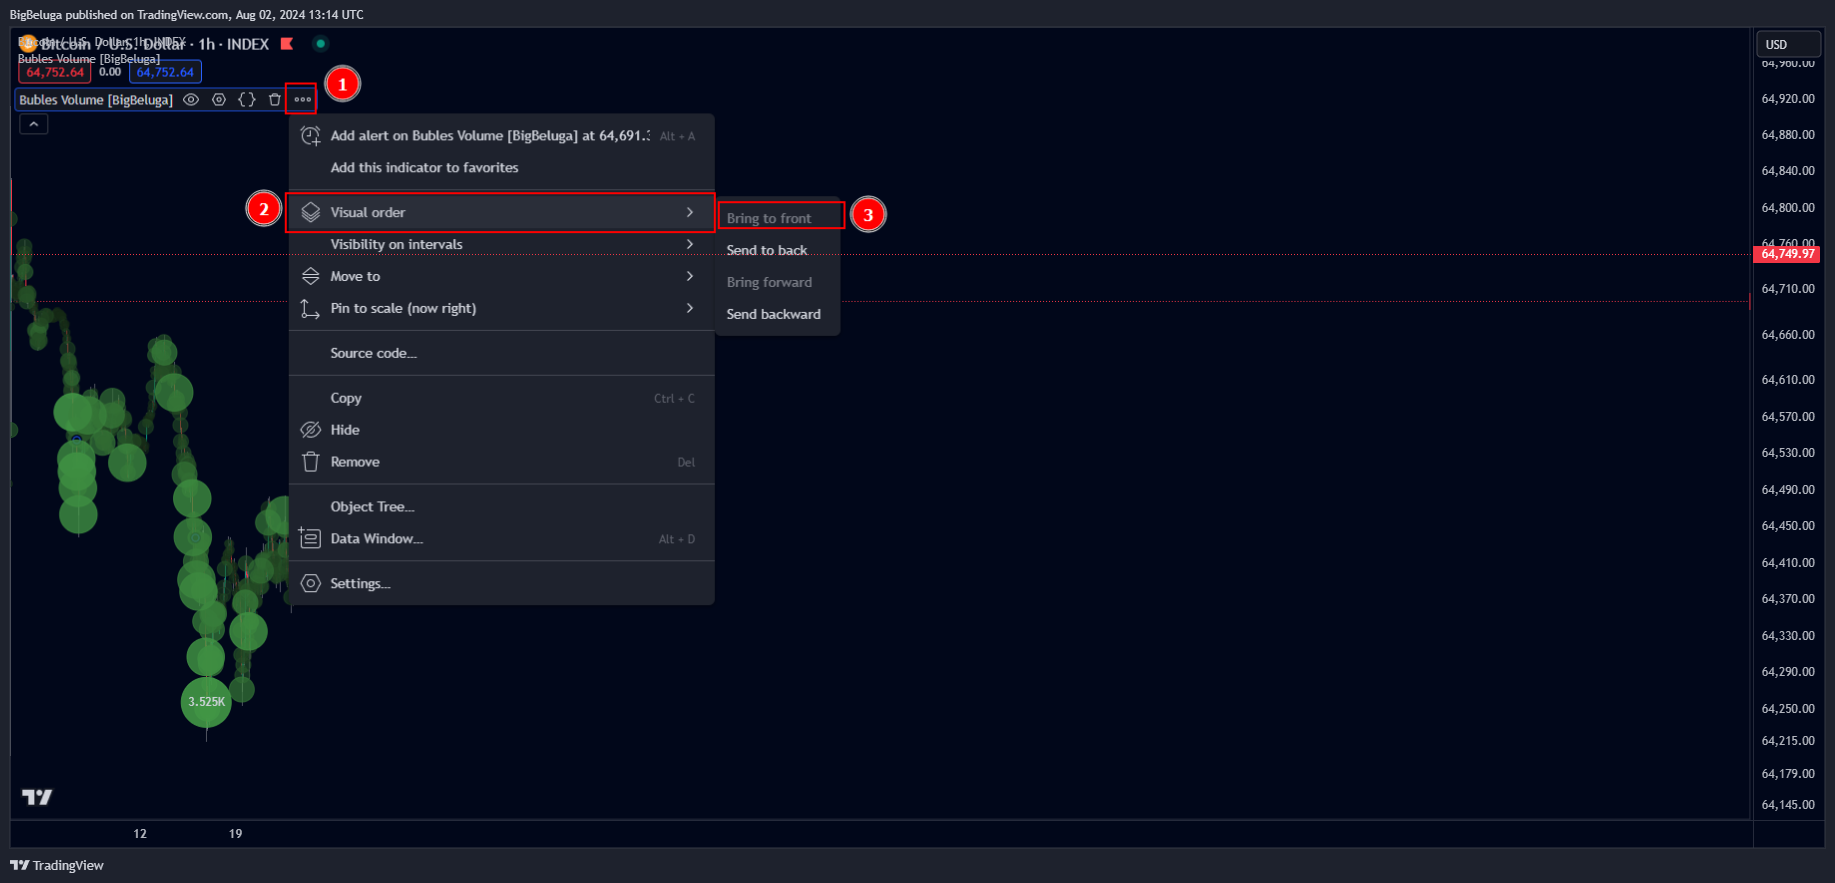Select Send to back in submenu
Image resolution: width=1835 pixels, height=883 pixels.
[x=767, y=250]
